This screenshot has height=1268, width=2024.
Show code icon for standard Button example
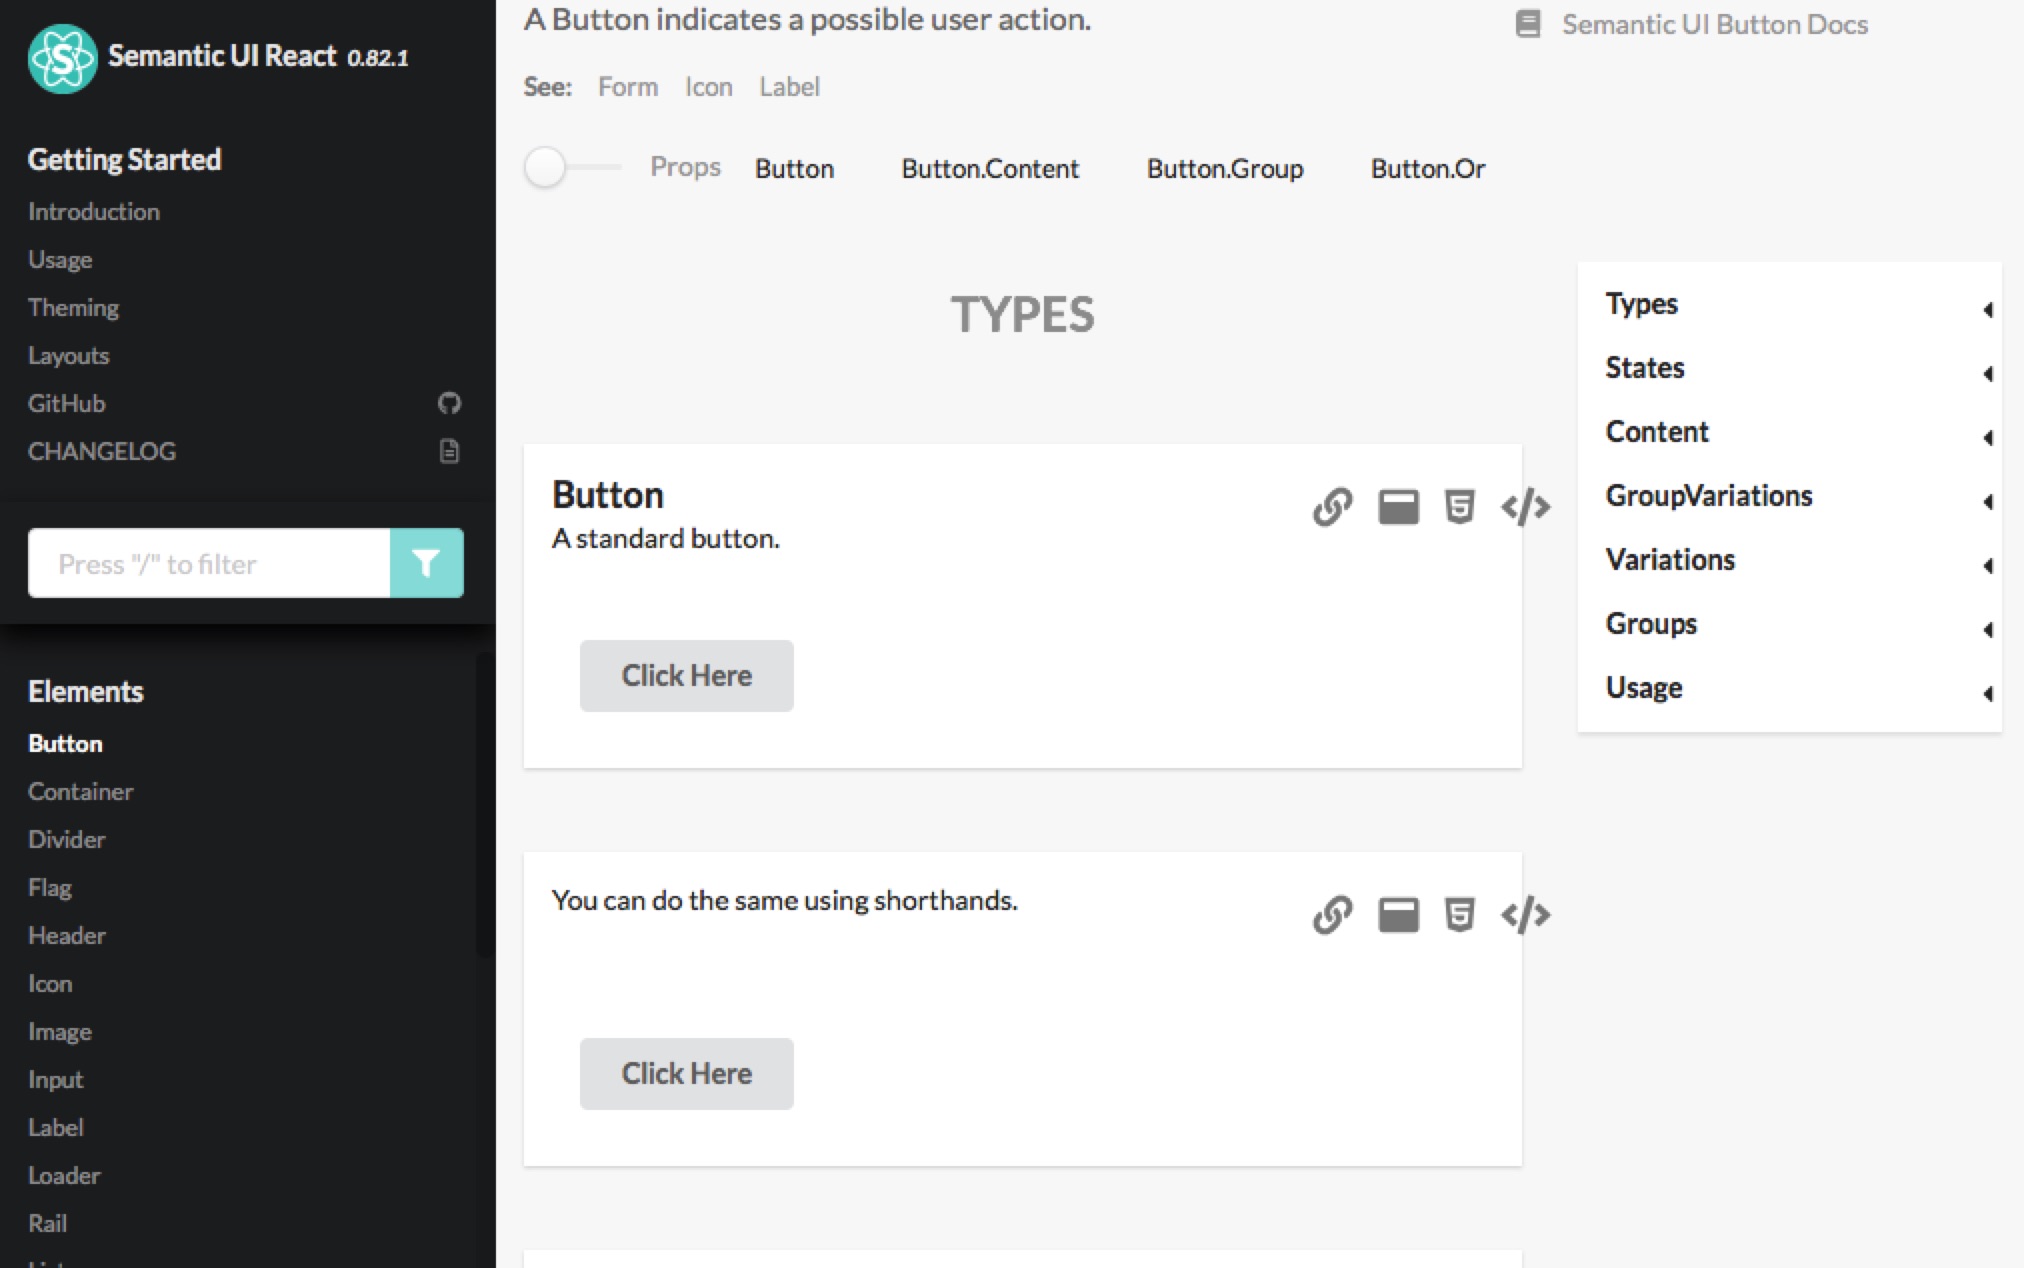[1525, 507]
